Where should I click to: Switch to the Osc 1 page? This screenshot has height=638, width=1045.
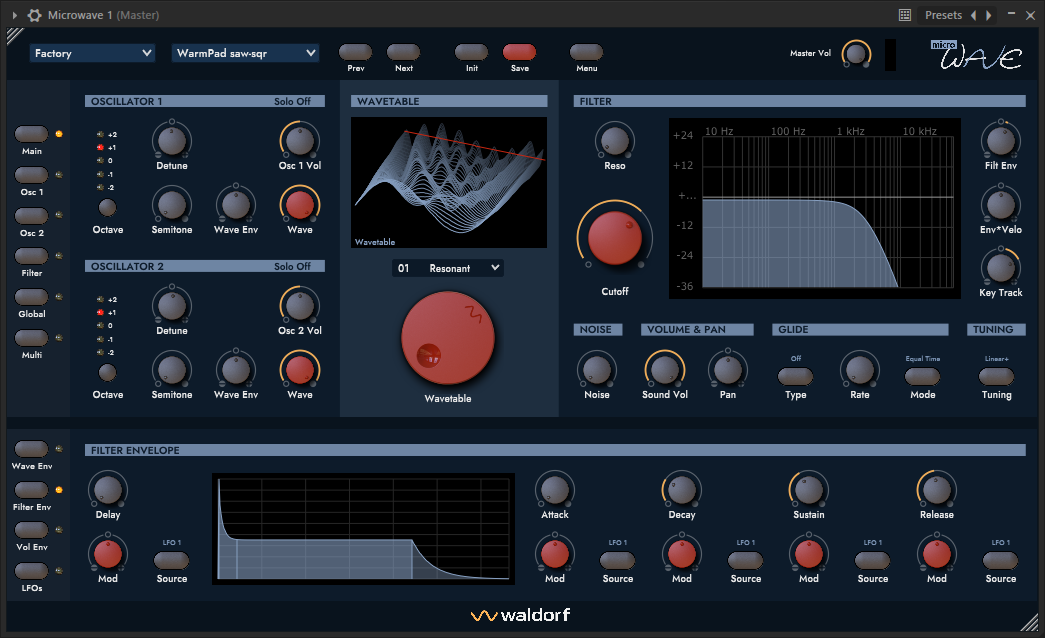[32, 175]
